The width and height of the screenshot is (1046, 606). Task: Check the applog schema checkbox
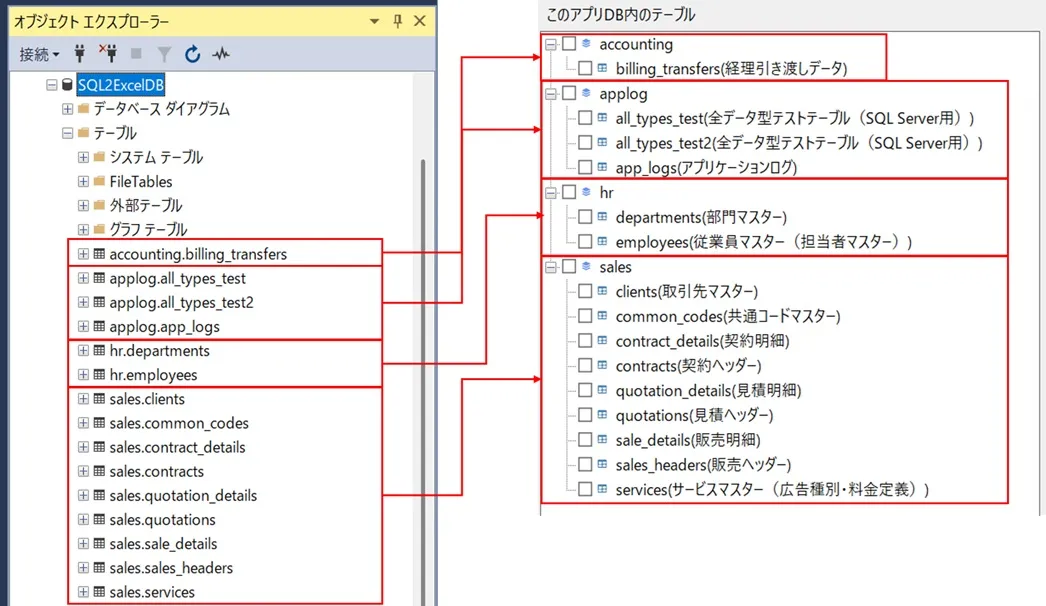tap(569, 93)
